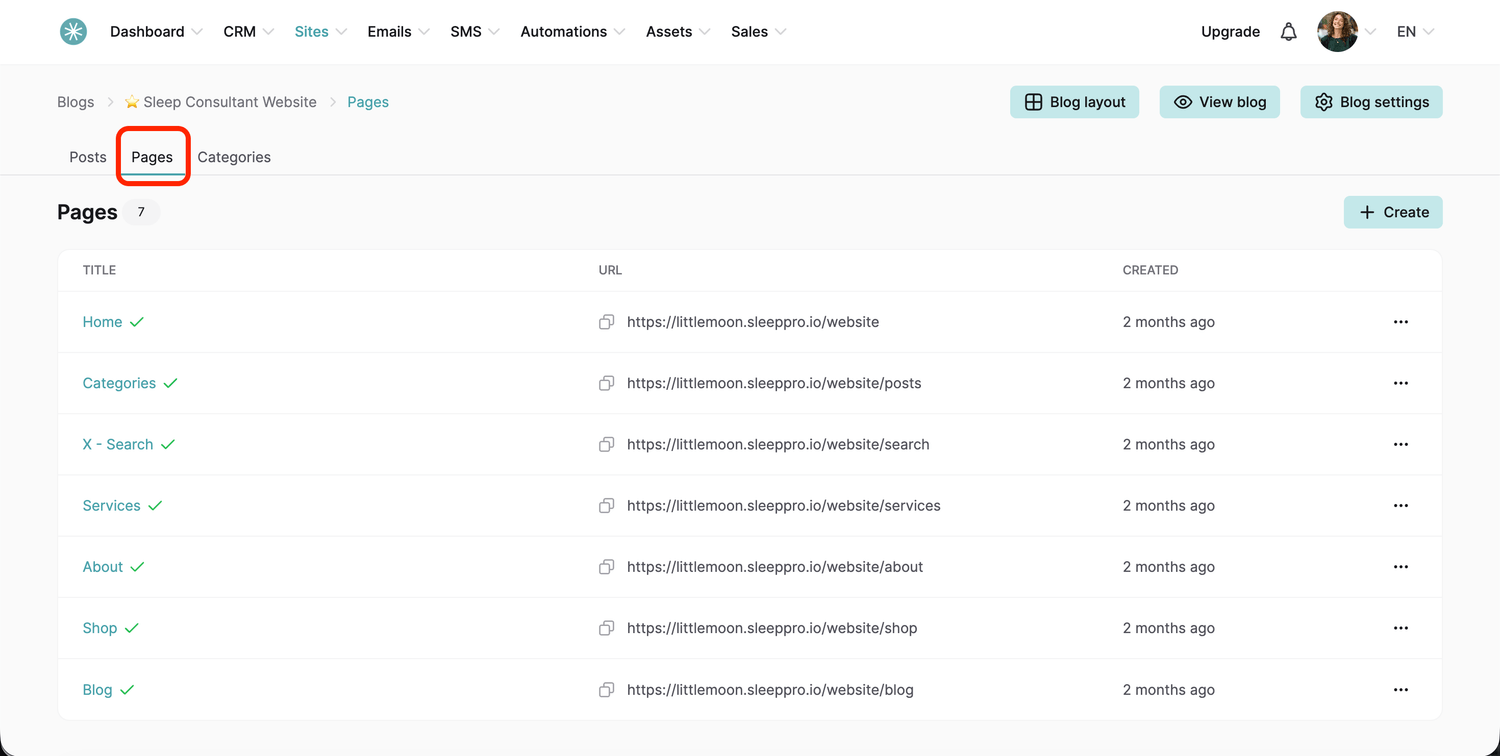Copy the Shop page URL icon
Viewport: 1500px width, 756px height.
pyautogui.click(x=606, y=628)
